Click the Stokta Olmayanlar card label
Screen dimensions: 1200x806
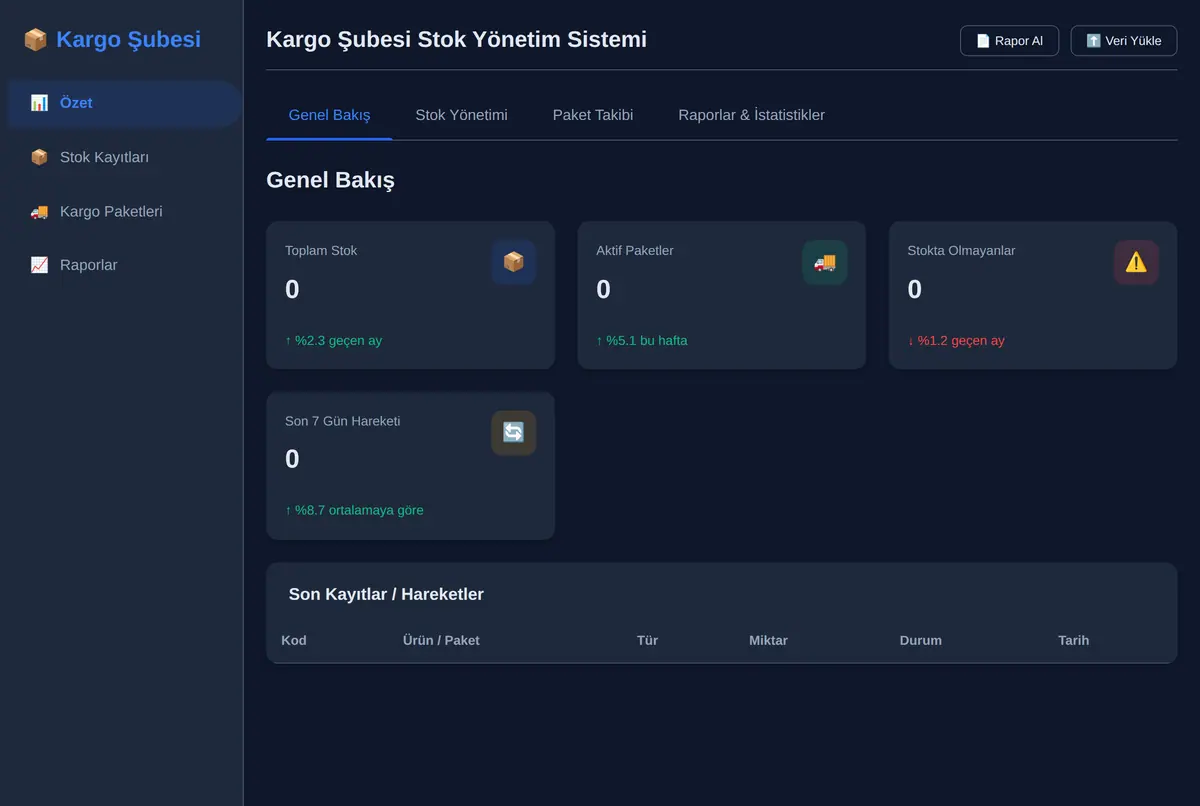click(961, 251)
